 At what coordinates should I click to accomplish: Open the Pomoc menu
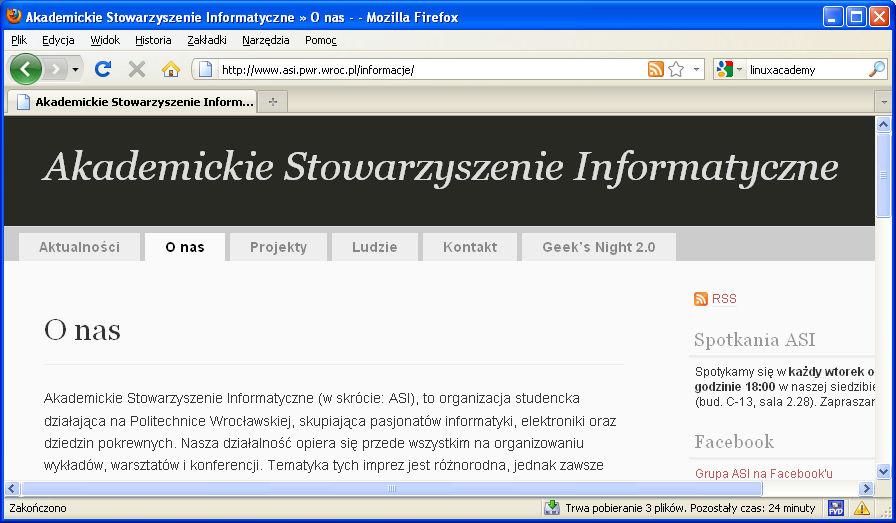[x=321, y=40]
